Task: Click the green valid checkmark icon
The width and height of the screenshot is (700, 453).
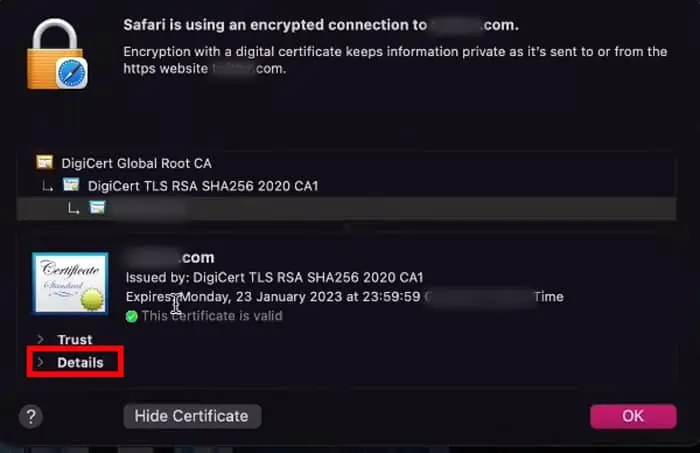Action: 131,316
